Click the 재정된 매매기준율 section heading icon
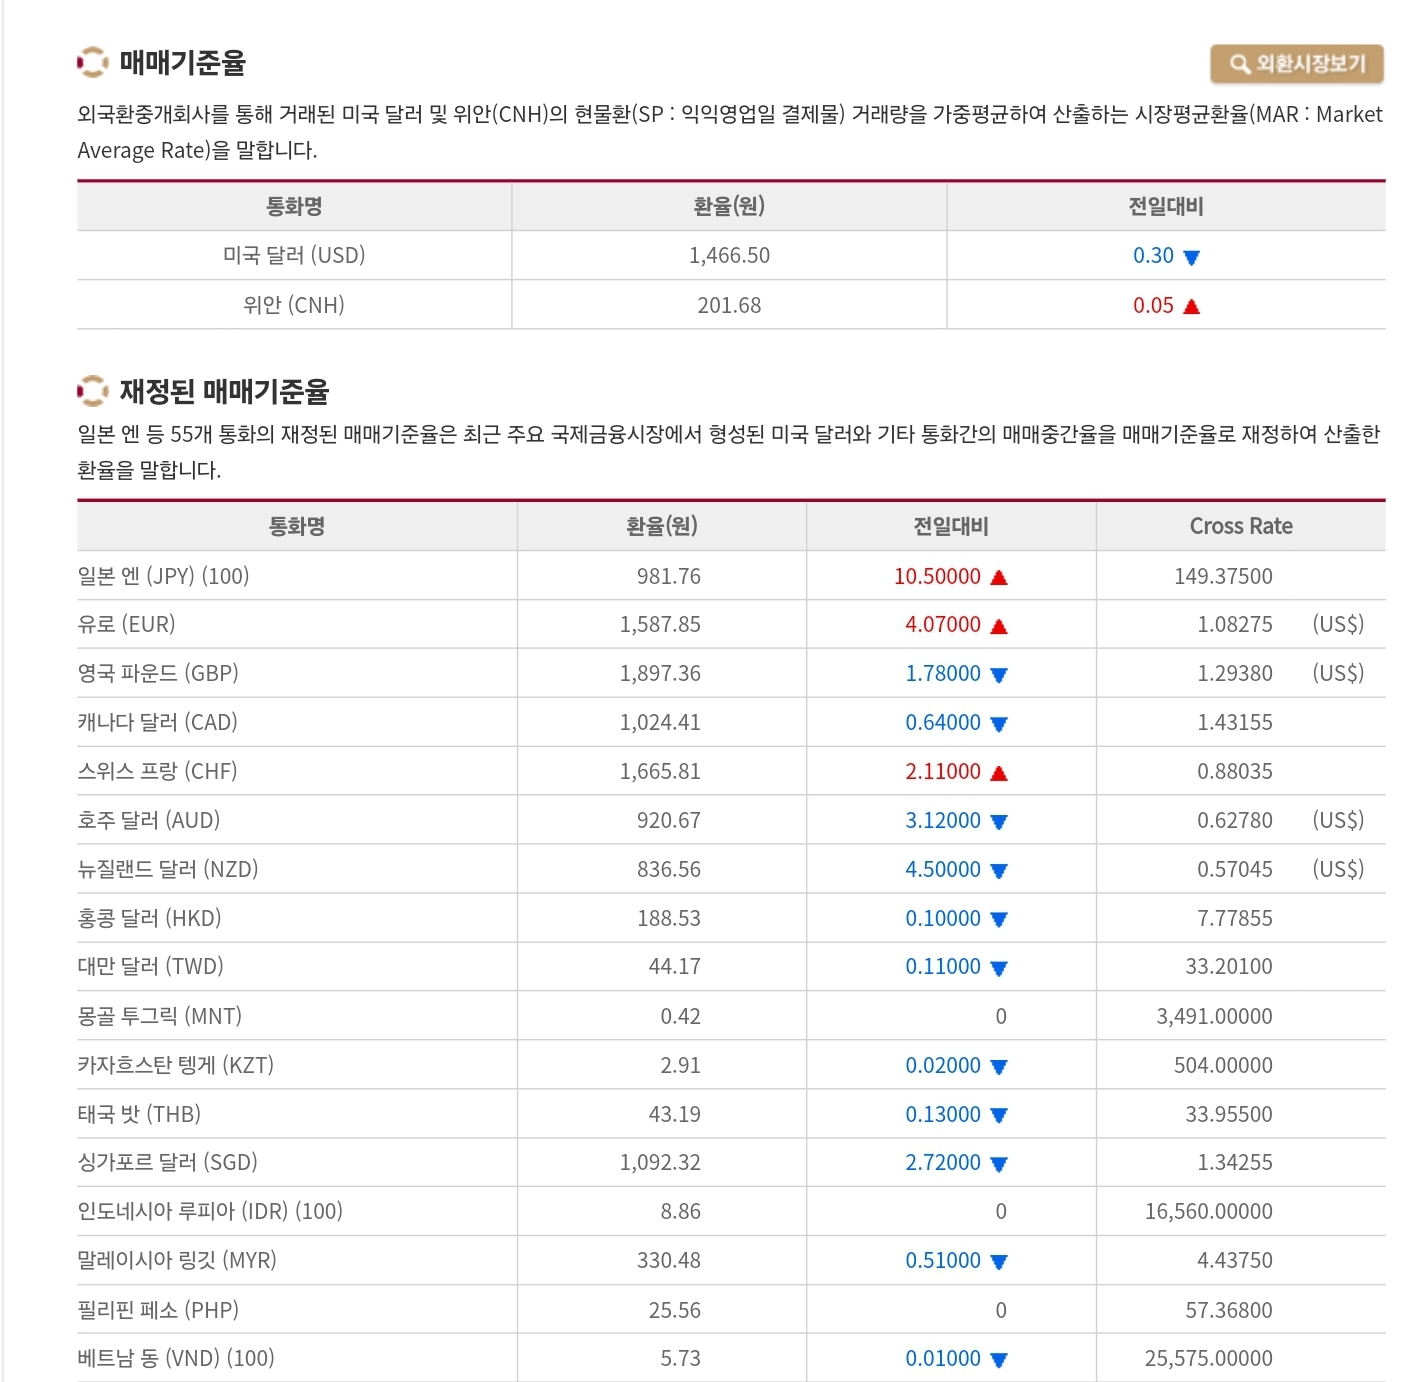Image resolution: width=1423 pixels, height=1382 pixels. coord(92,391)
